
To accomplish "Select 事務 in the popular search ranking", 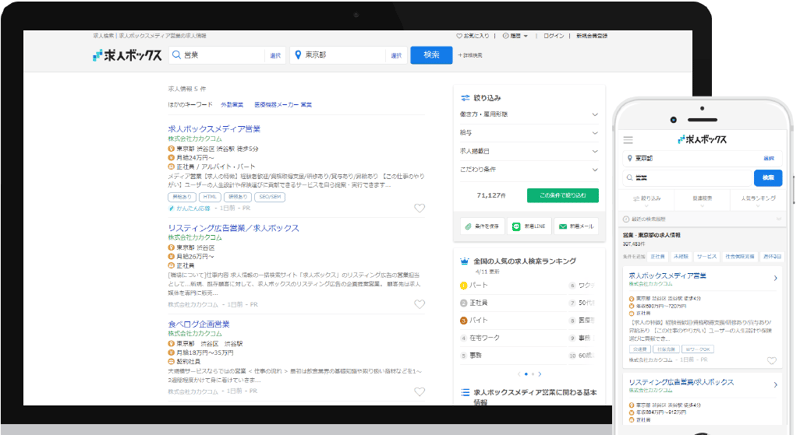I will click(475, 355).
